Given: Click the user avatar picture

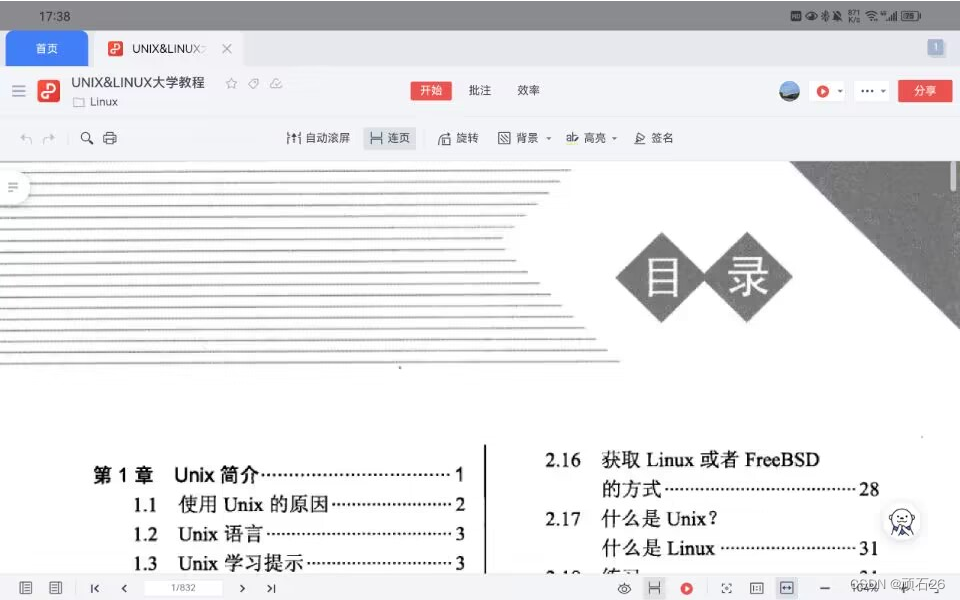Looking at the screenshot, I should coord(789,91).
